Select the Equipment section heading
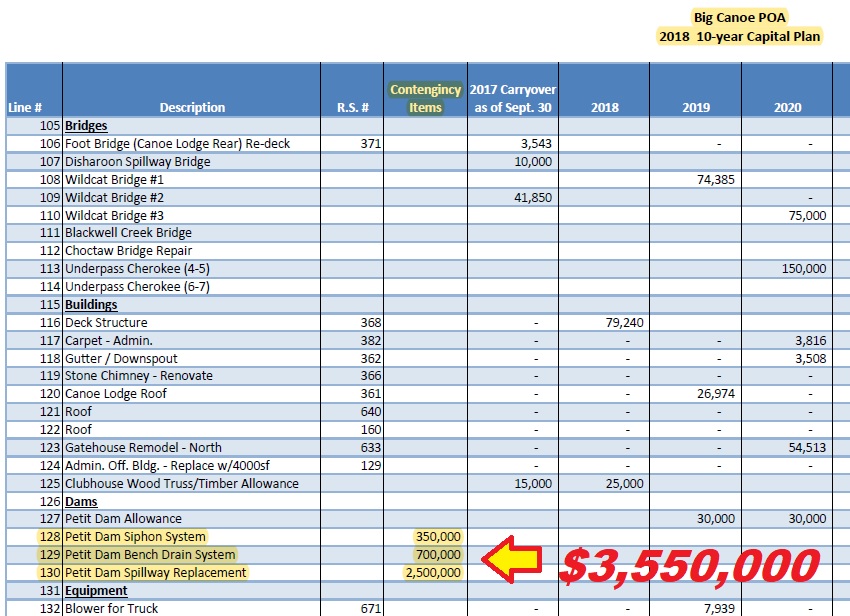The image size is (850, 616). click(x=96, y=591)
